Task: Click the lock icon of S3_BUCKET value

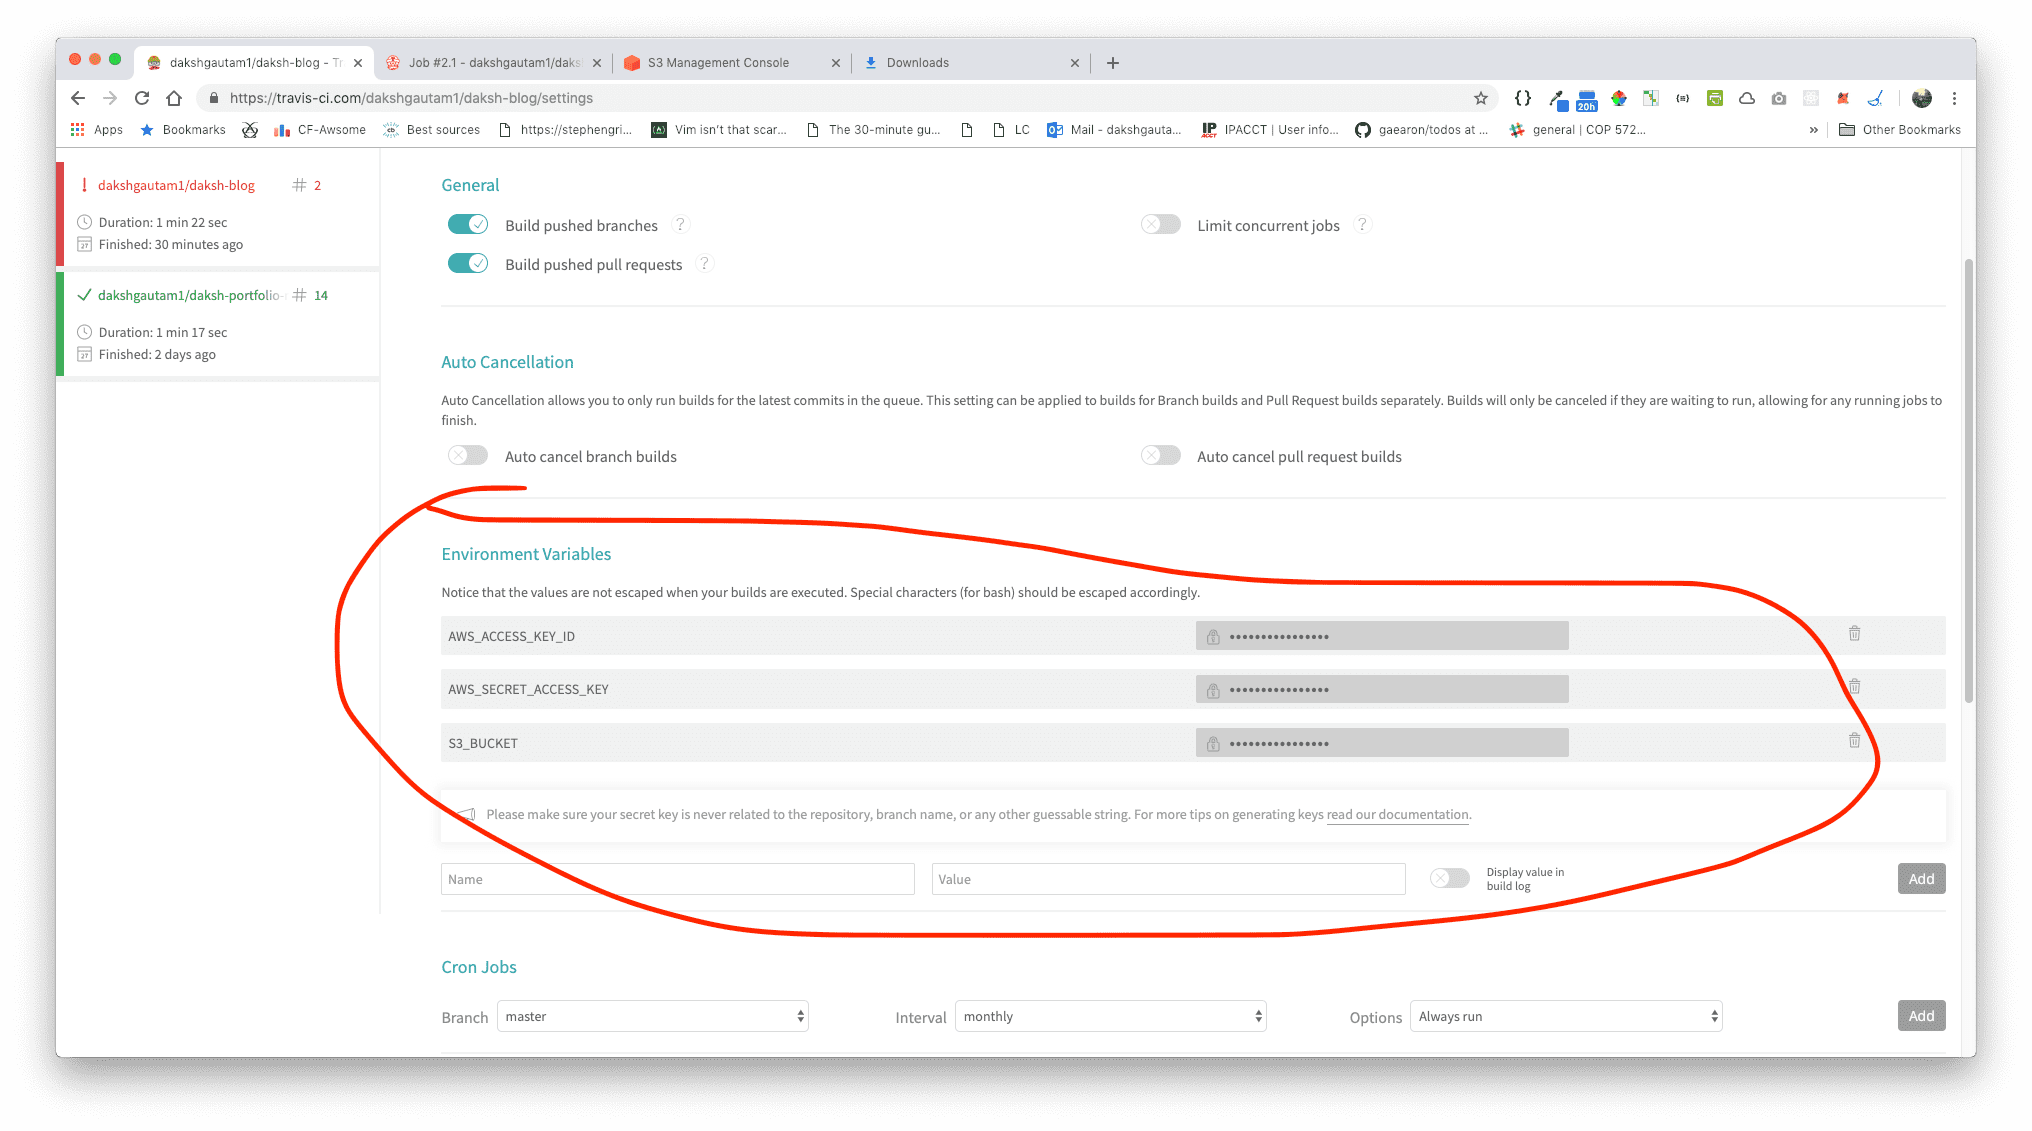Action: [x=1213, y=744]
